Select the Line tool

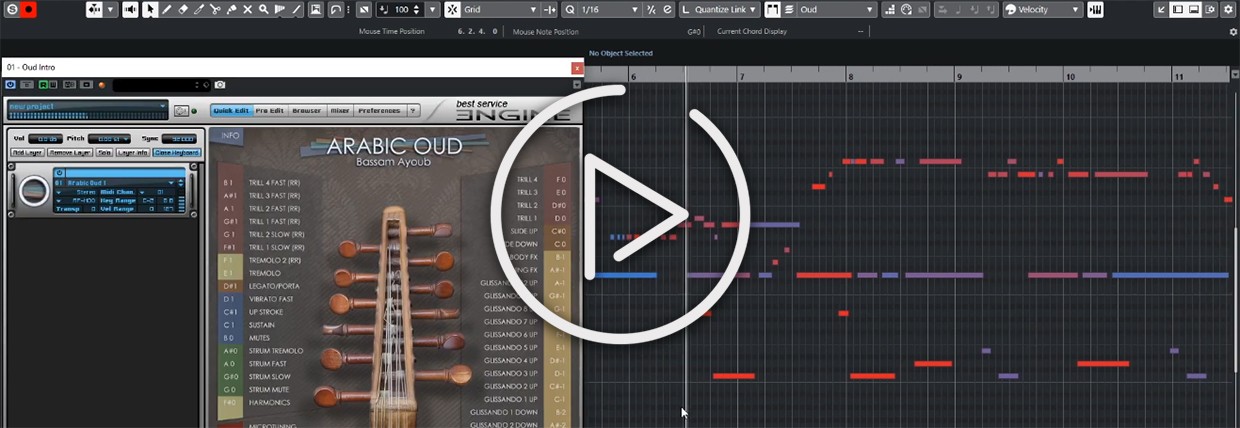coord(296,9)
